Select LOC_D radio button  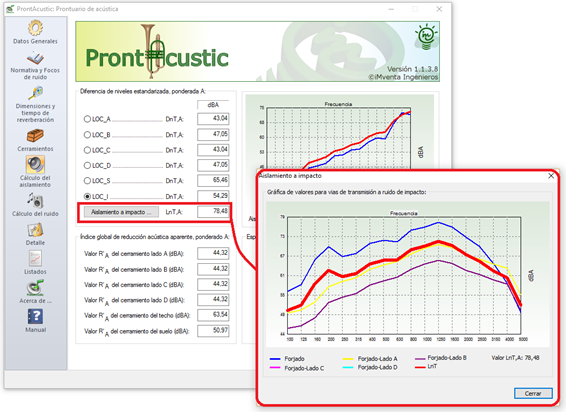pos(87,165)
